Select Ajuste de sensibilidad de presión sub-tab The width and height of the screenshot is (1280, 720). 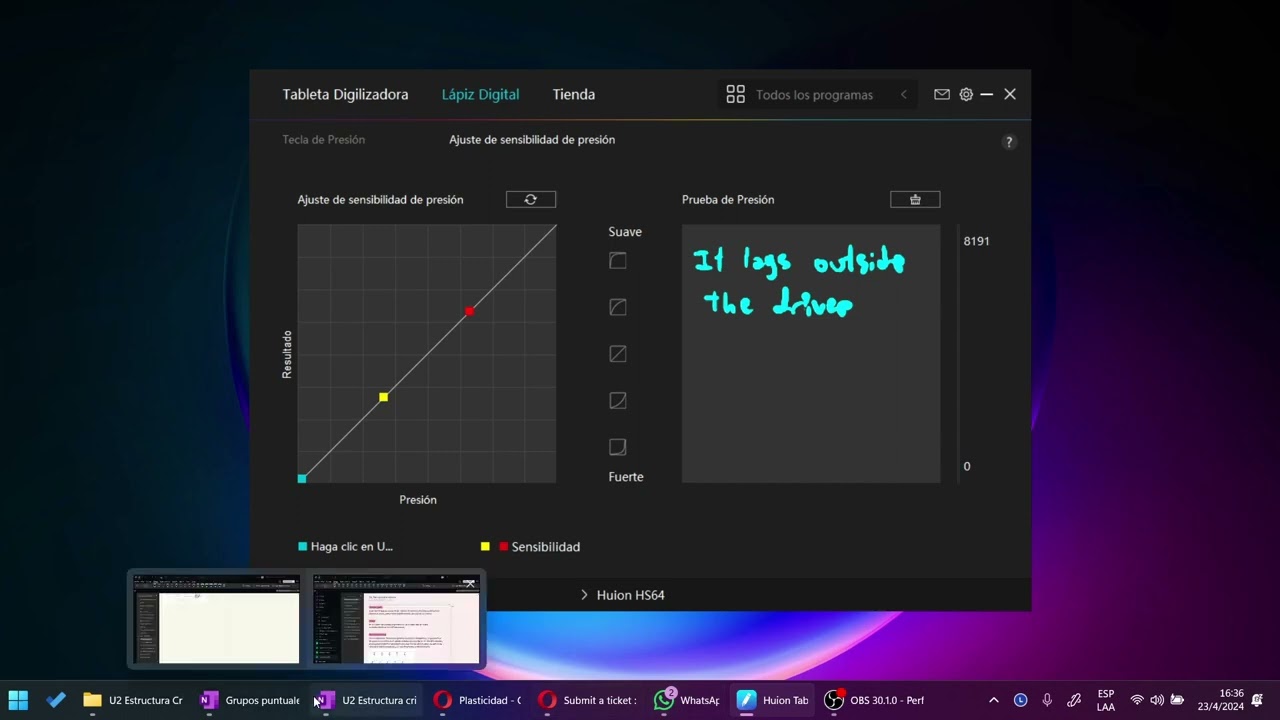(x=532, y=140)
